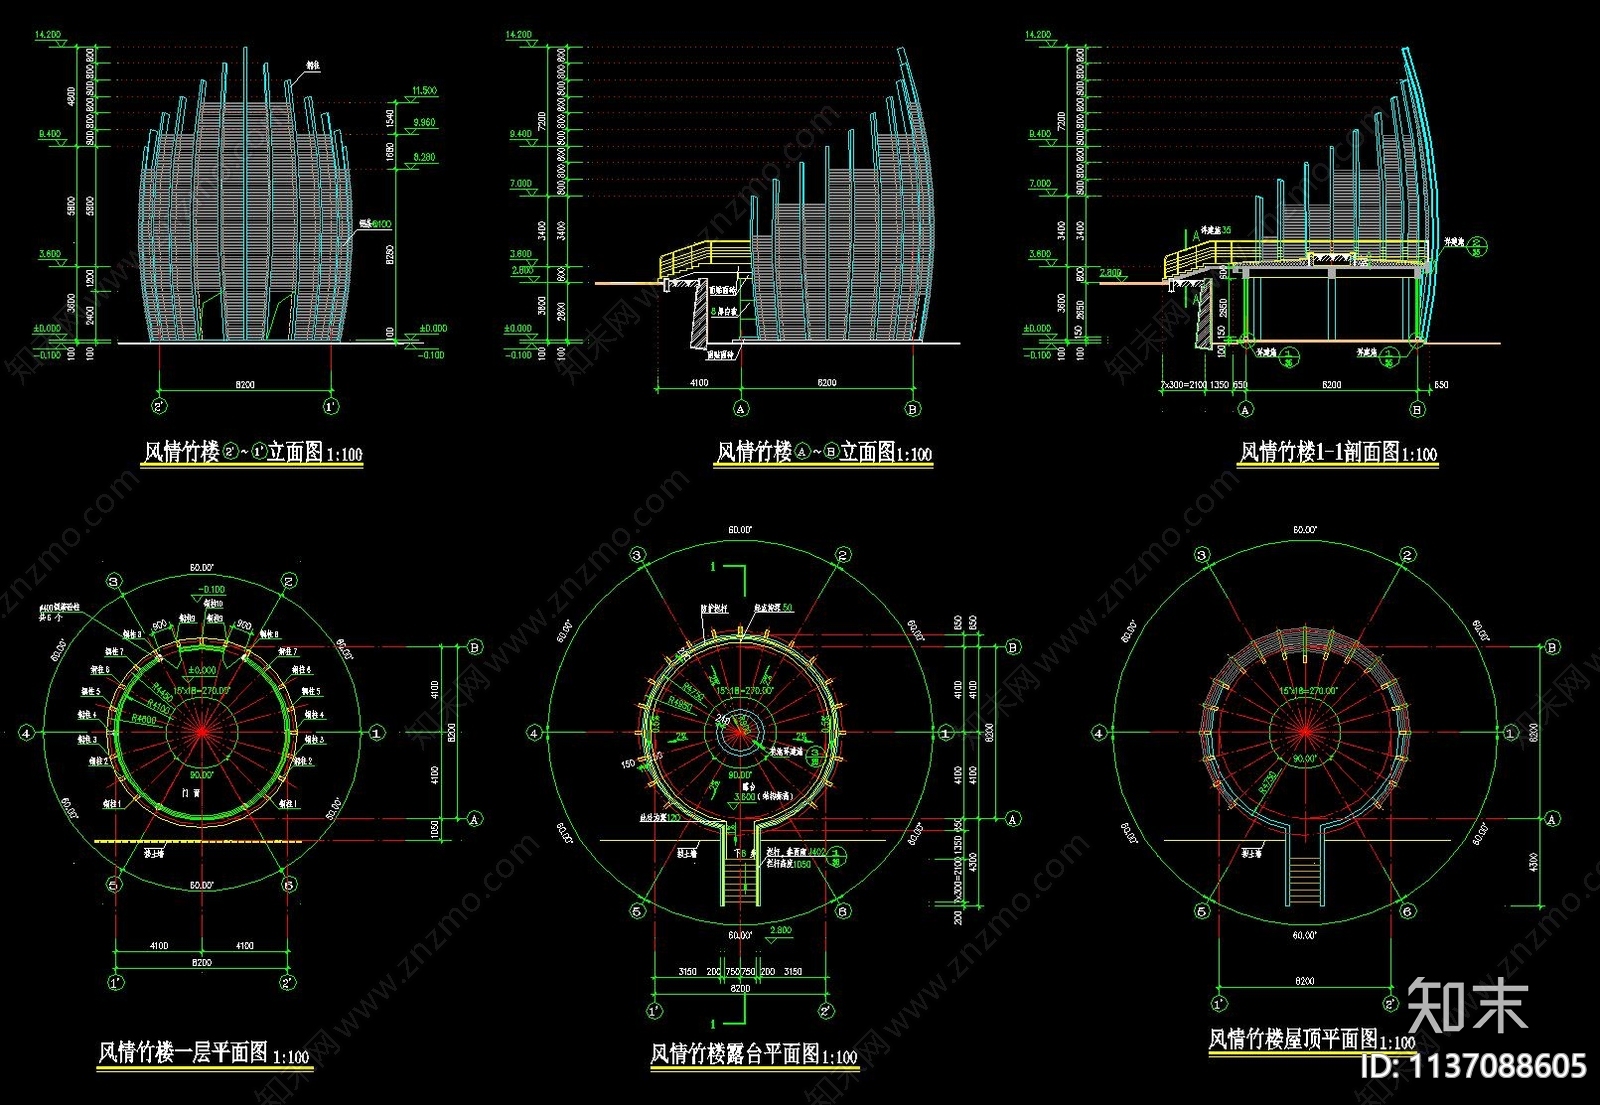Select the first-floor circular plan drawing
Screen dimensions: 1600x1105
(201, 733)
